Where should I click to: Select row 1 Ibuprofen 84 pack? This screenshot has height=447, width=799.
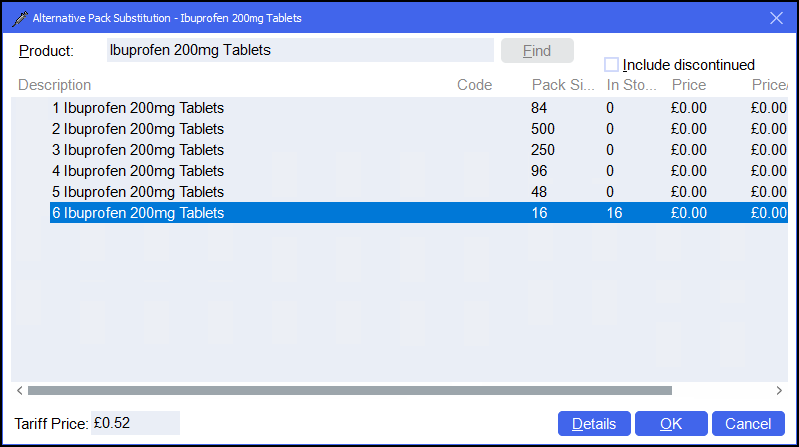pos(138,108)
